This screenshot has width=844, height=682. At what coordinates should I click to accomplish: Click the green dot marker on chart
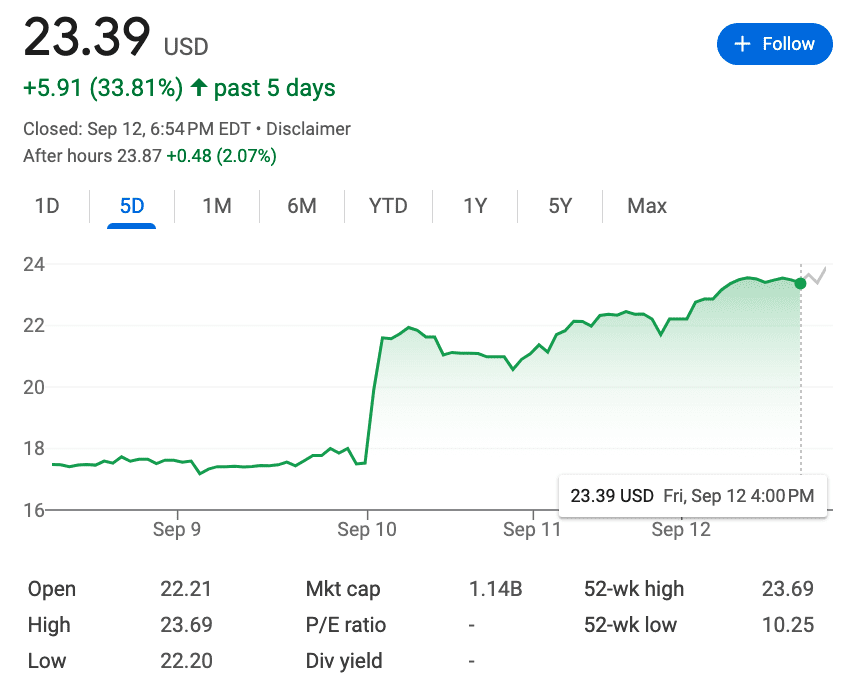[800, 283]
